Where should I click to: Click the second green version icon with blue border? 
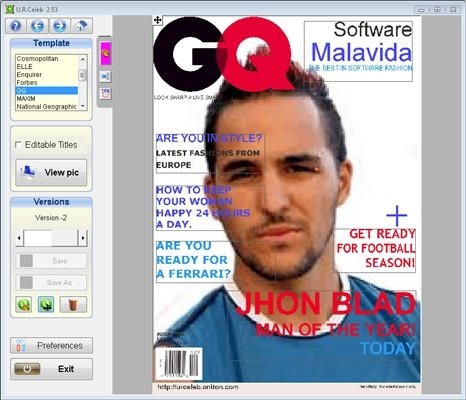pos(46,304)
